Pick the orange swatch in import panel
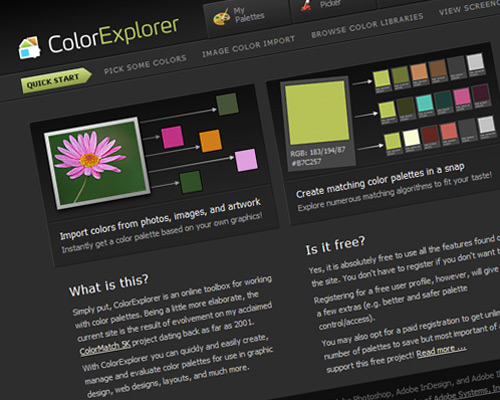 (x=211, y=141)
